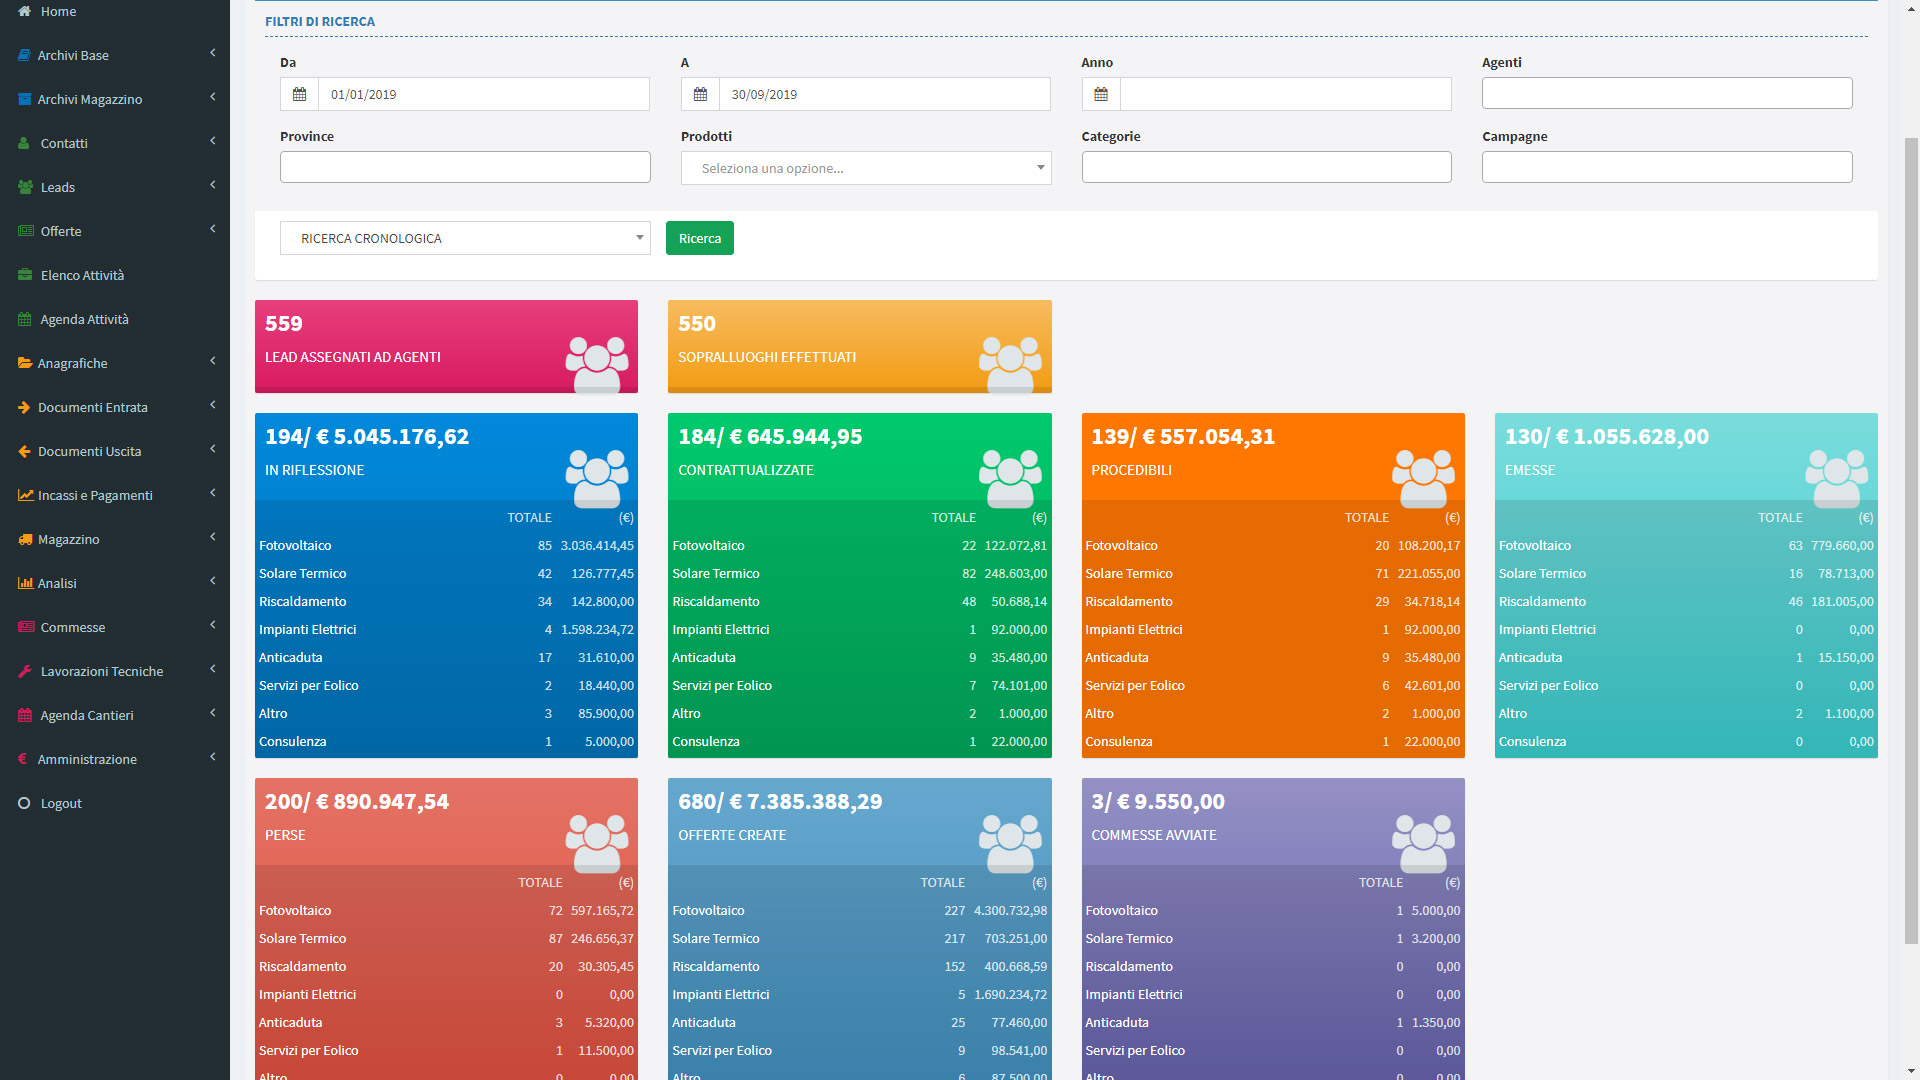The image size is (1920, 1080).
Task: Expand the Archivi Base chevron
Action: (213, 54)
